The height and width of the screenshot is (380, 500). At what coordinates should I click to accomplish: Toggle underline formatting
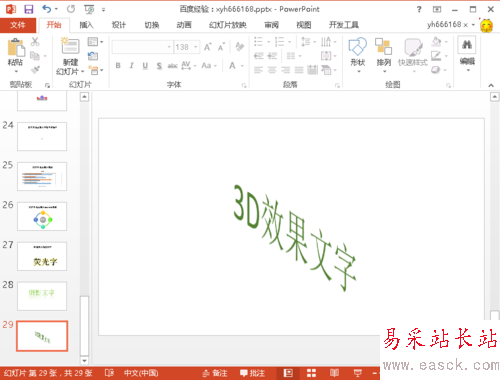point(145,66)
